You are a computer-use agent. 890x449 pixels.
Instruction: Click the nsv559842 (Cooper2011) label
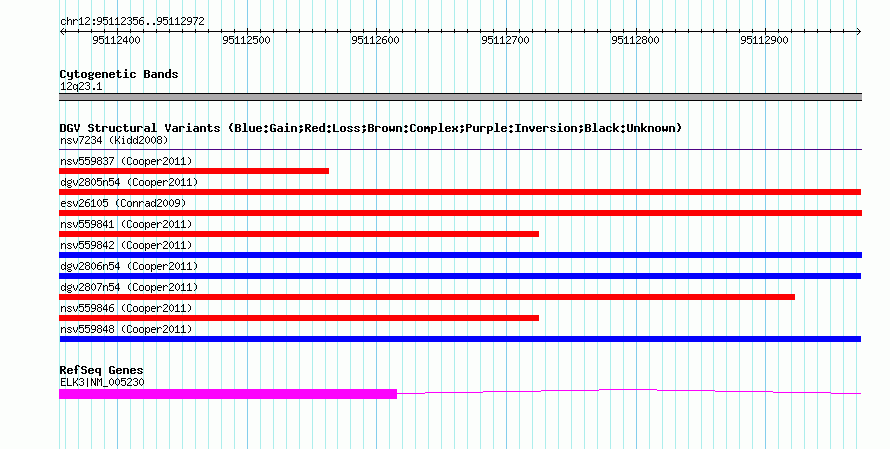126,245
